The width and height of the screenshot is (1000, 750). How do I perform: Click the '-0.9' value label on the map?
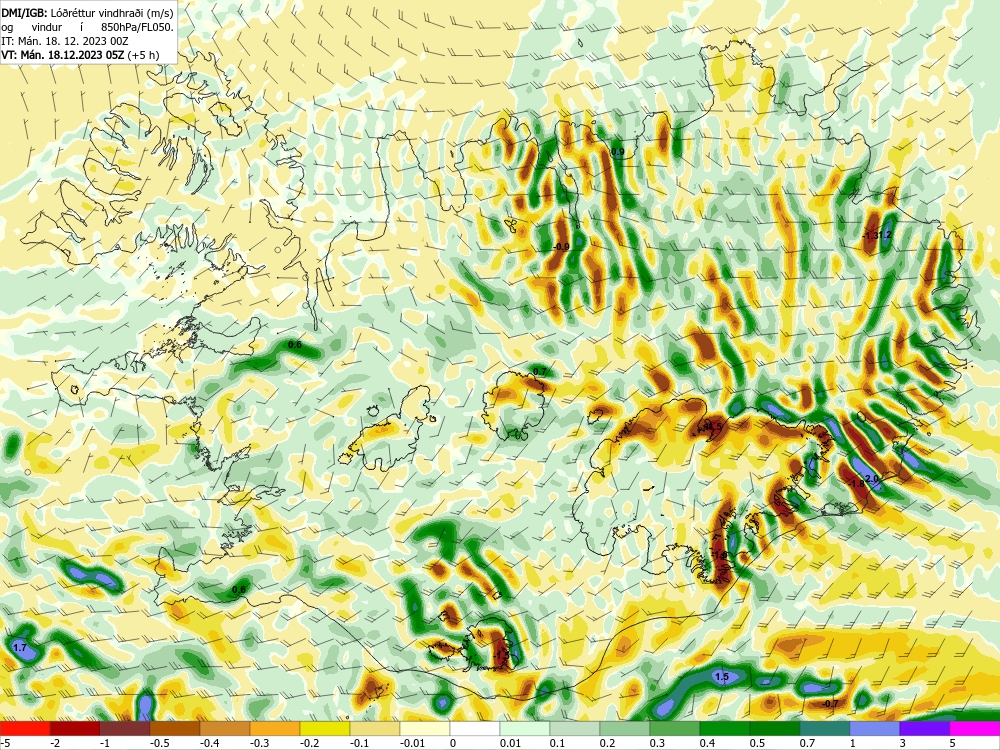click(561, 247)
